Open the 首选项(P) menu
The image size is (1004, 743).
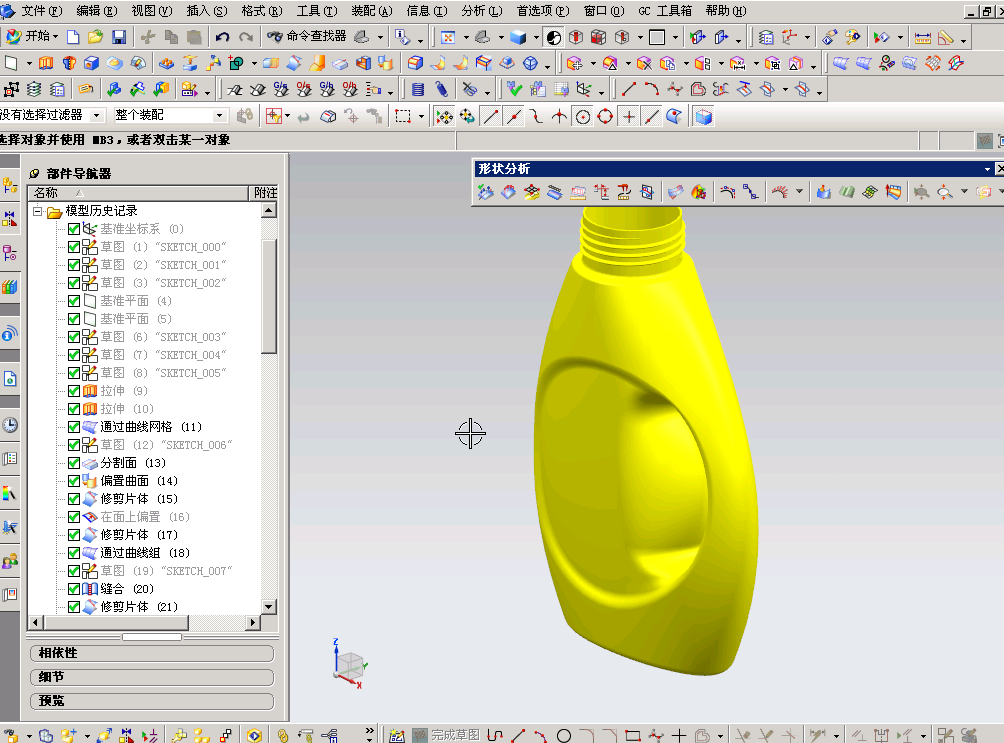click(544, 11)
